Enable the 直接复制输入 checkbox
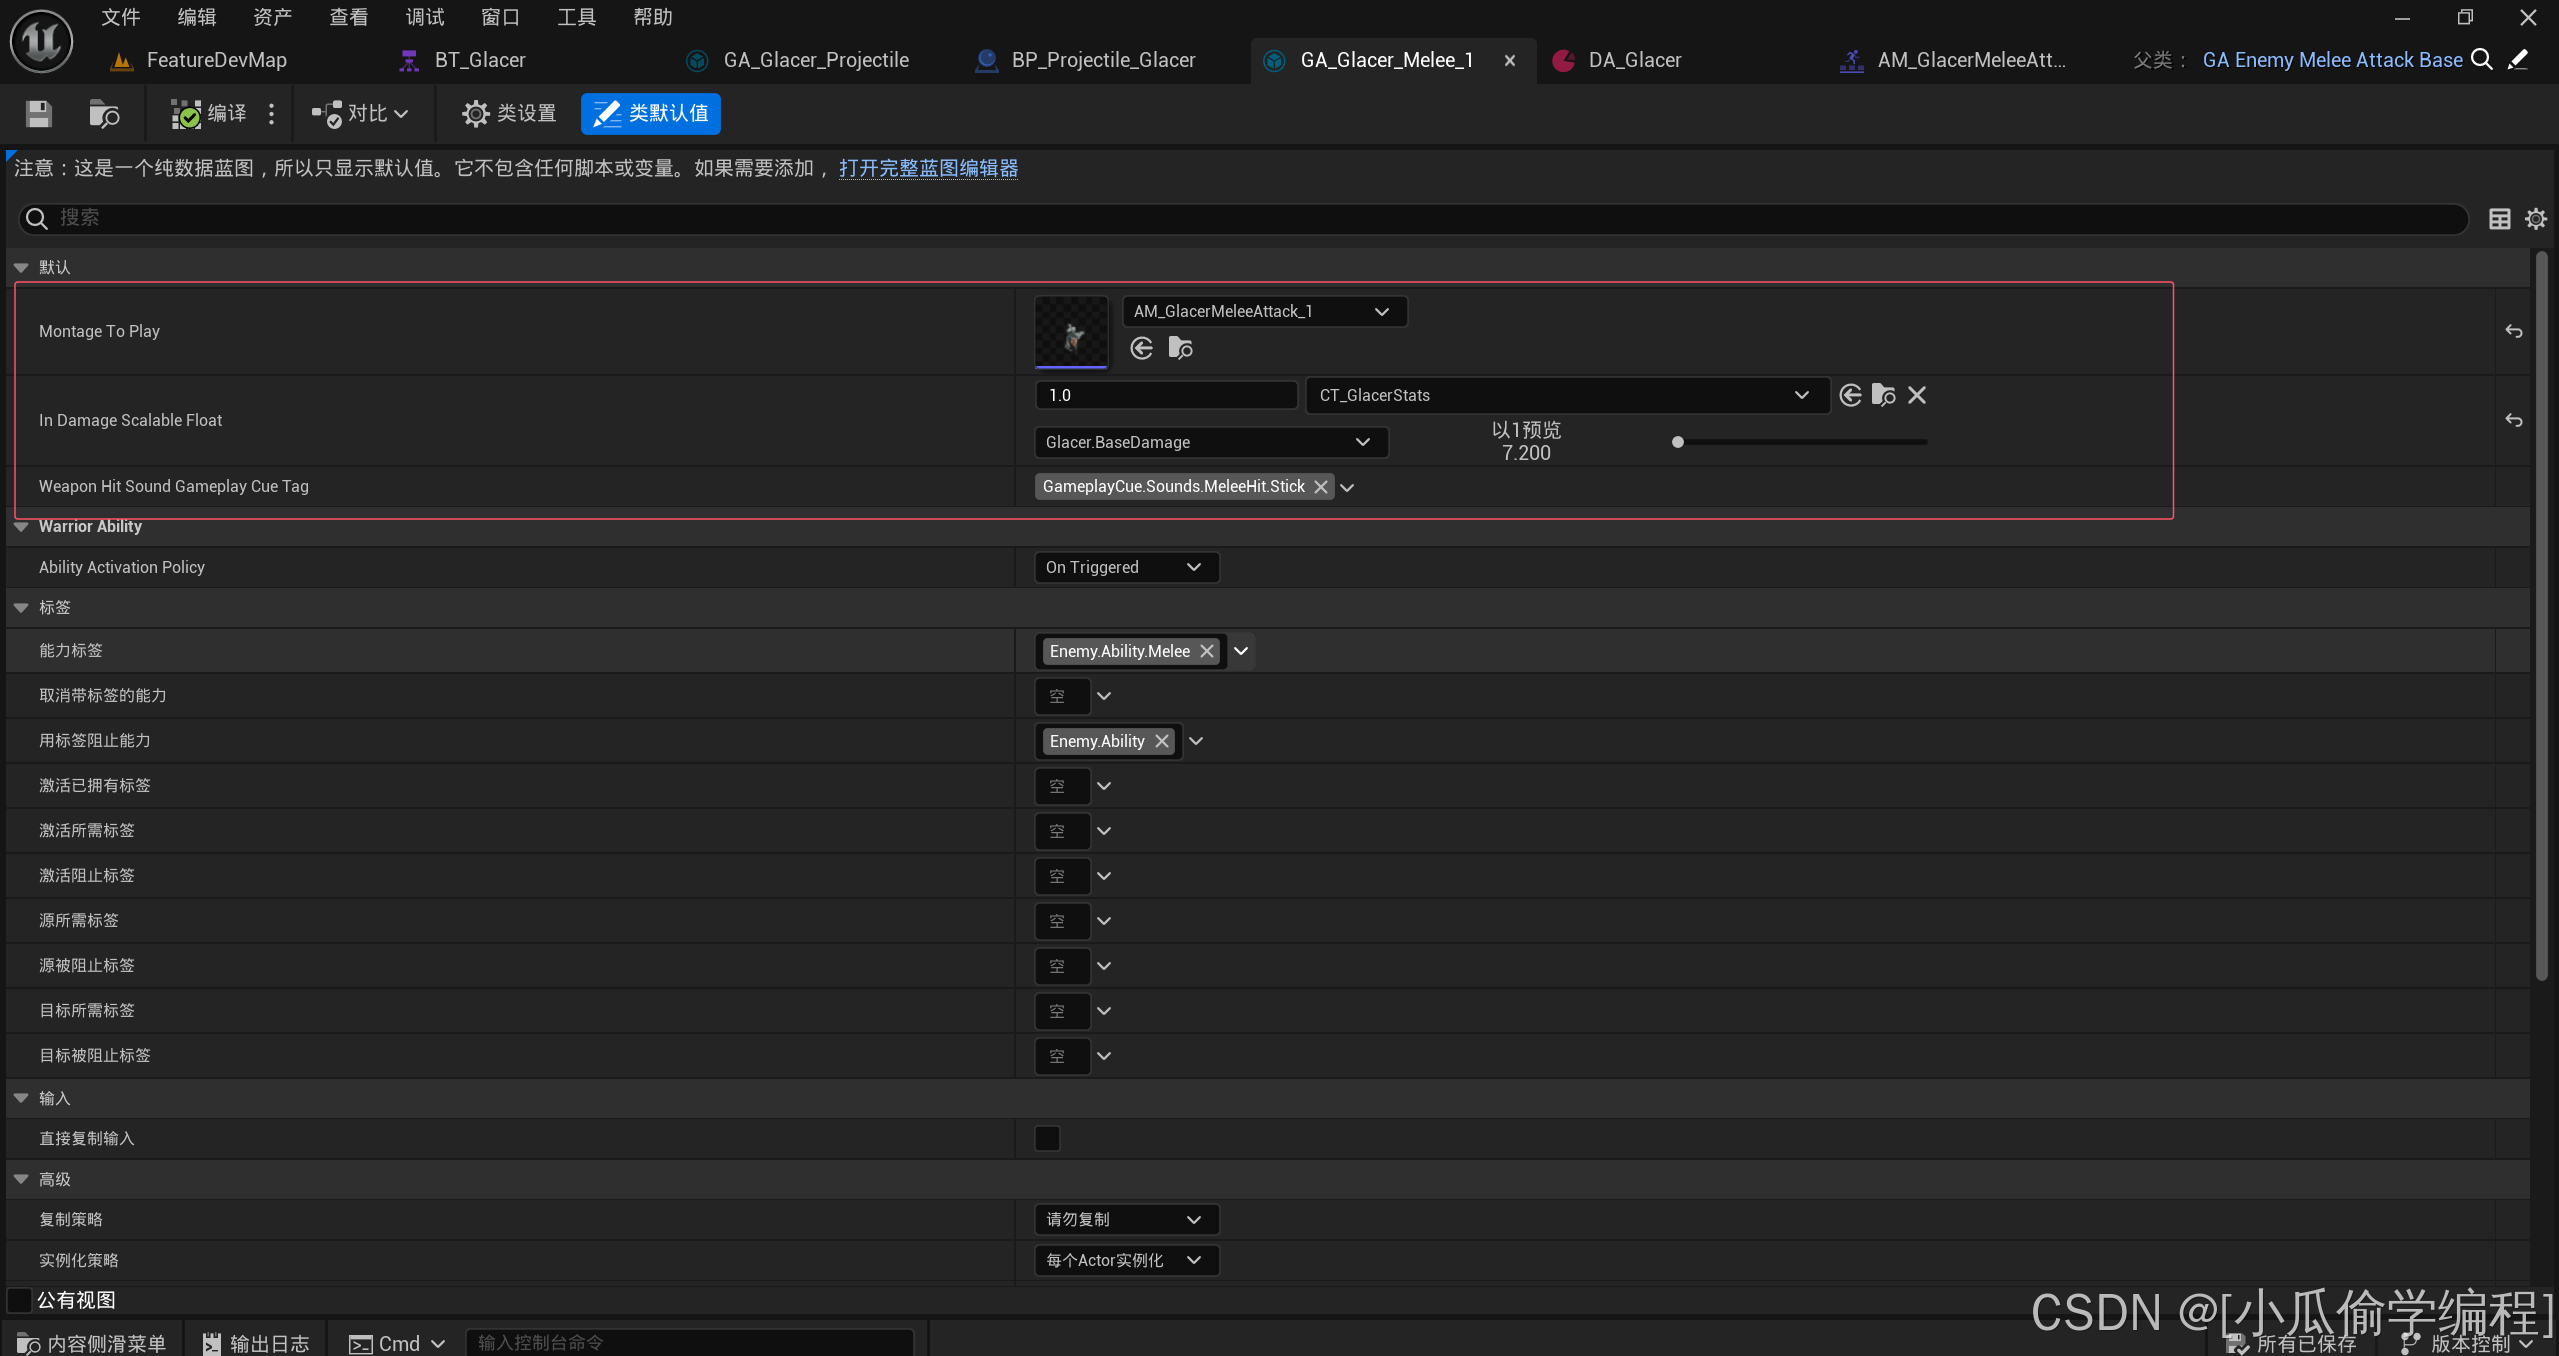Screen dimensions: 2559x1356 1047,1138
